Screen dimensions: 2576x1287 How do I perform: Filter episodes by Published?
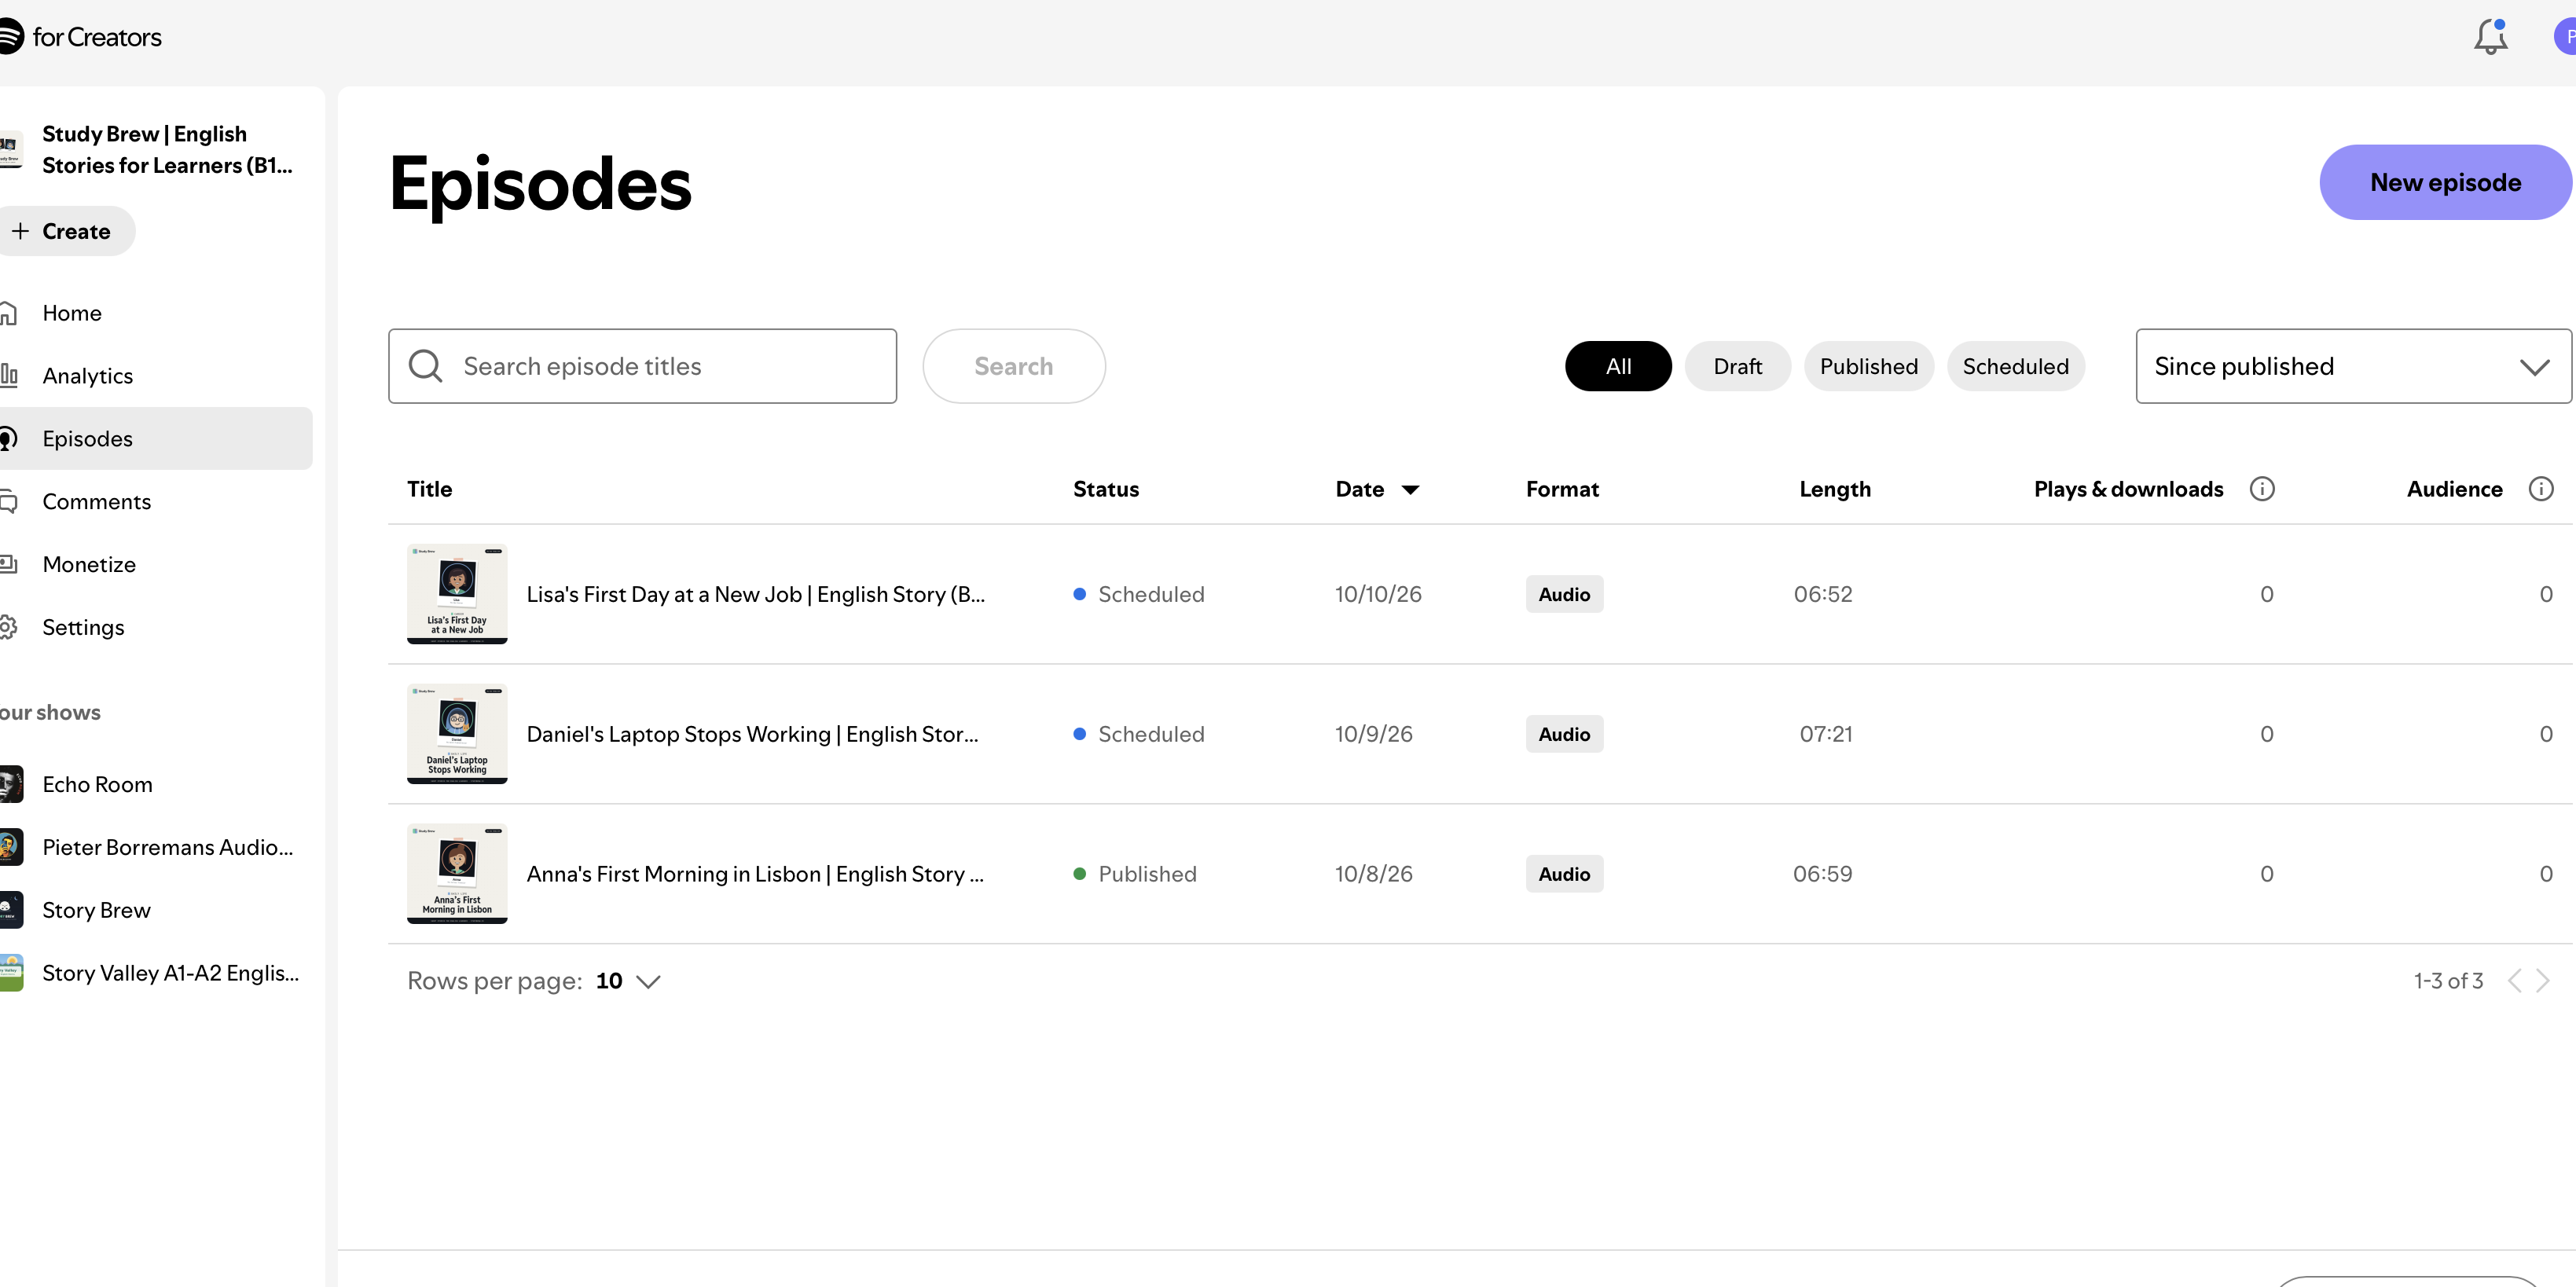[1868, 366]
